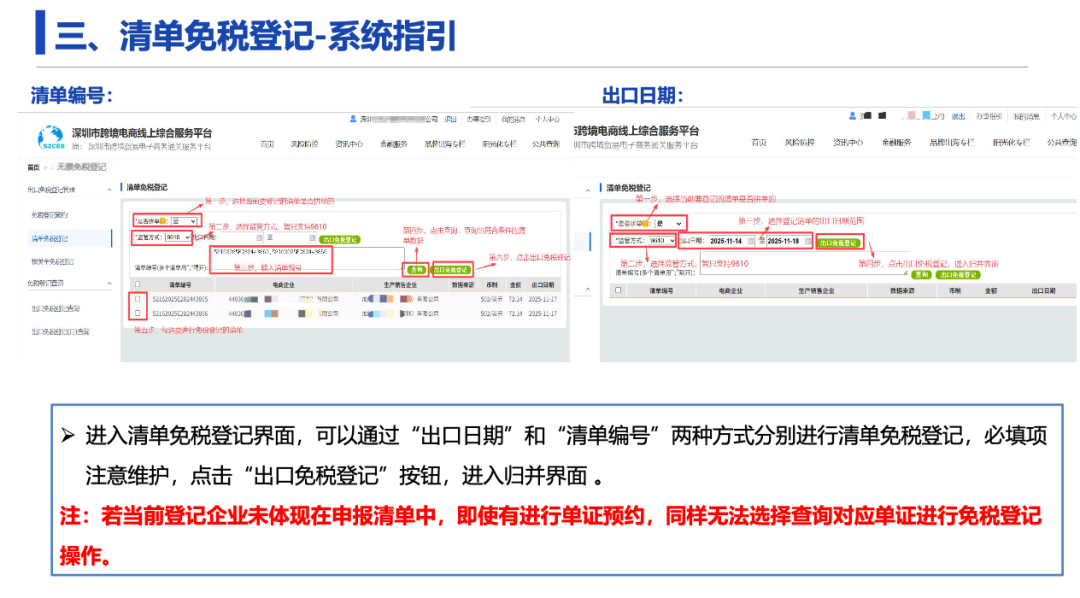
Task: Open calendar icon for end date 2025-11-18
Action: [x=808, y=242]
